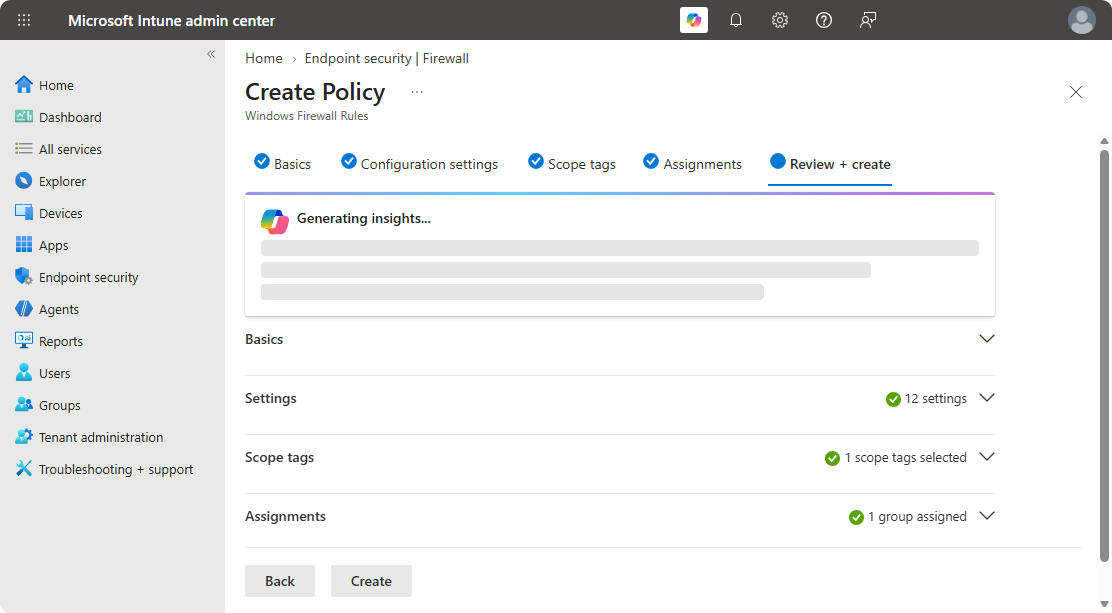Open Copilot from the top bar
This screenshot has width=1112, height=613.
click(x=694, y=20)
